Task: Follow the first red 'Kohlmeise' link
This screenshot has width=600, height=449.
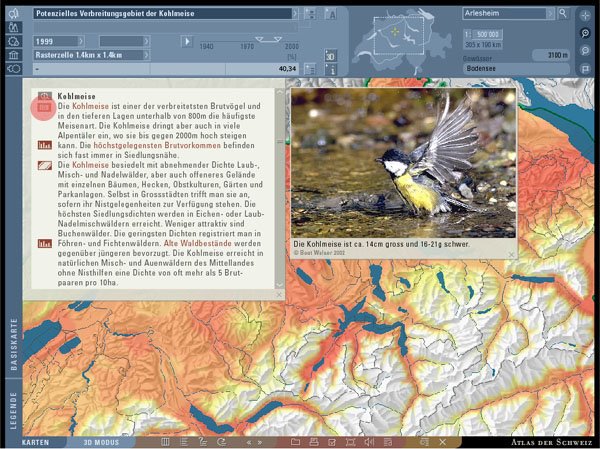Action: [91, 106]
